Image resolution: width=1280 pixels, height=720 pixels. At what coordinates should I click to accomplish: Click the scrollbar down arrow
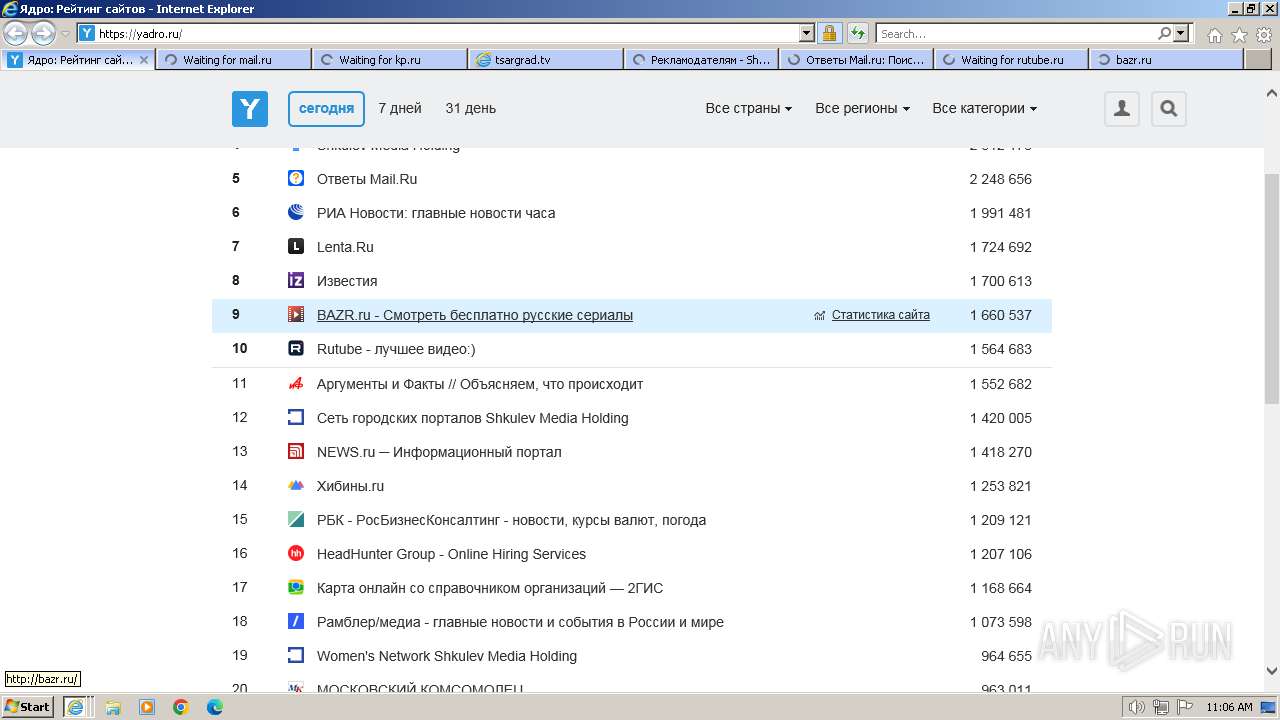[1272, 671]
